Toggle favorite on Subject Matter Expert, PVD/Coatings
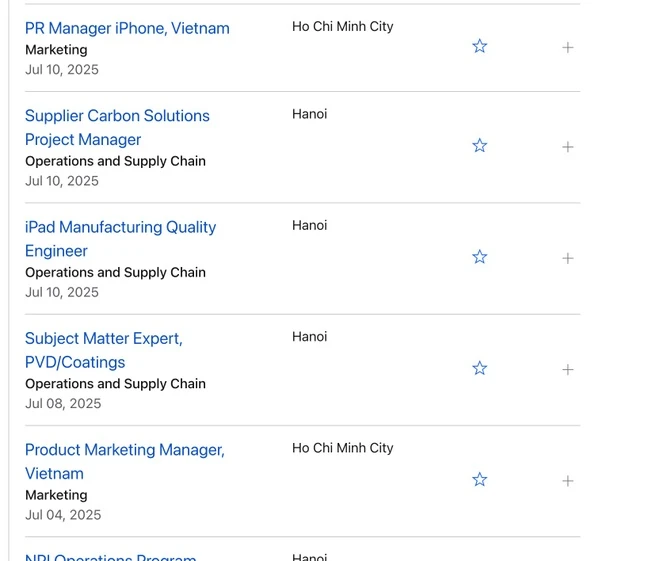This screenshot has width=660, height=561. (479, 368)
